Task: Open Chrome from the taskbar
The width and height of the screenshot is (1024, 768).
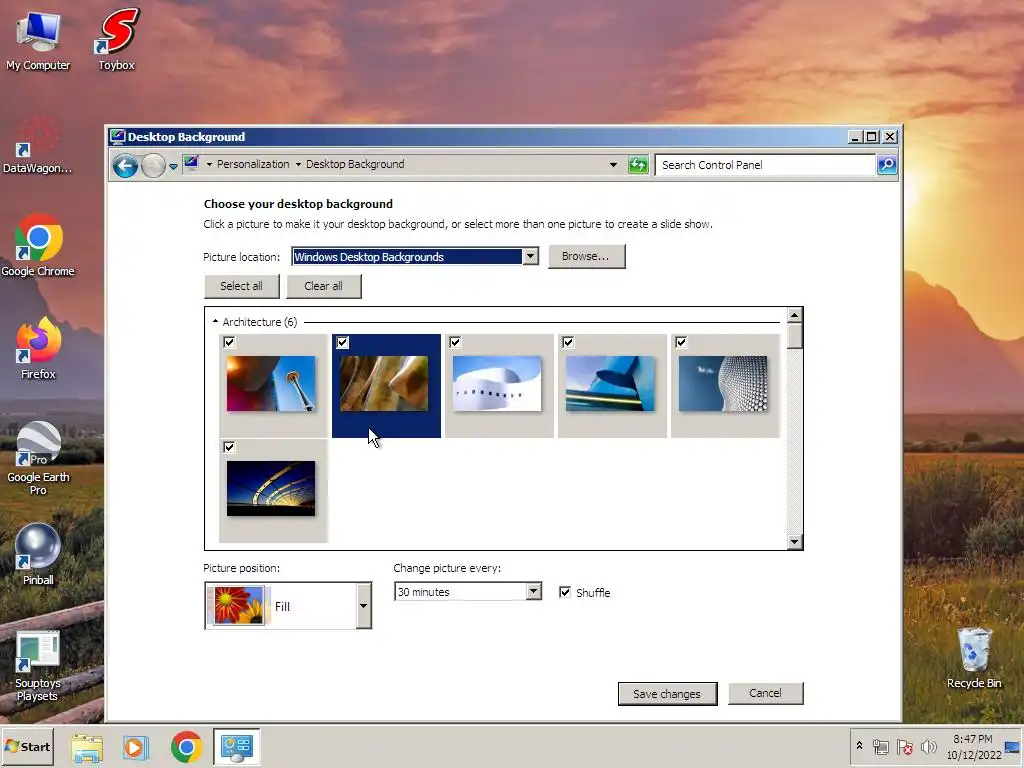Action: [x=187, y=747]
